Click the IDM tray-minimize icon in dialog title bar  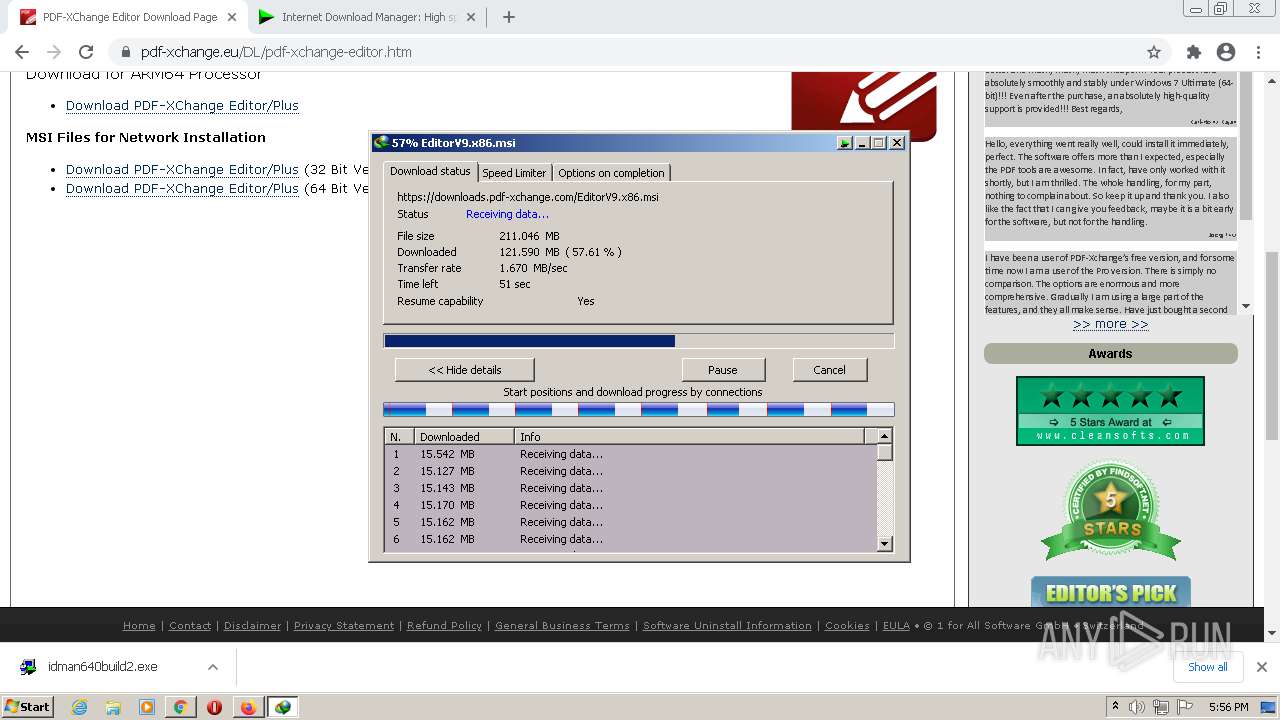[845, 143]
